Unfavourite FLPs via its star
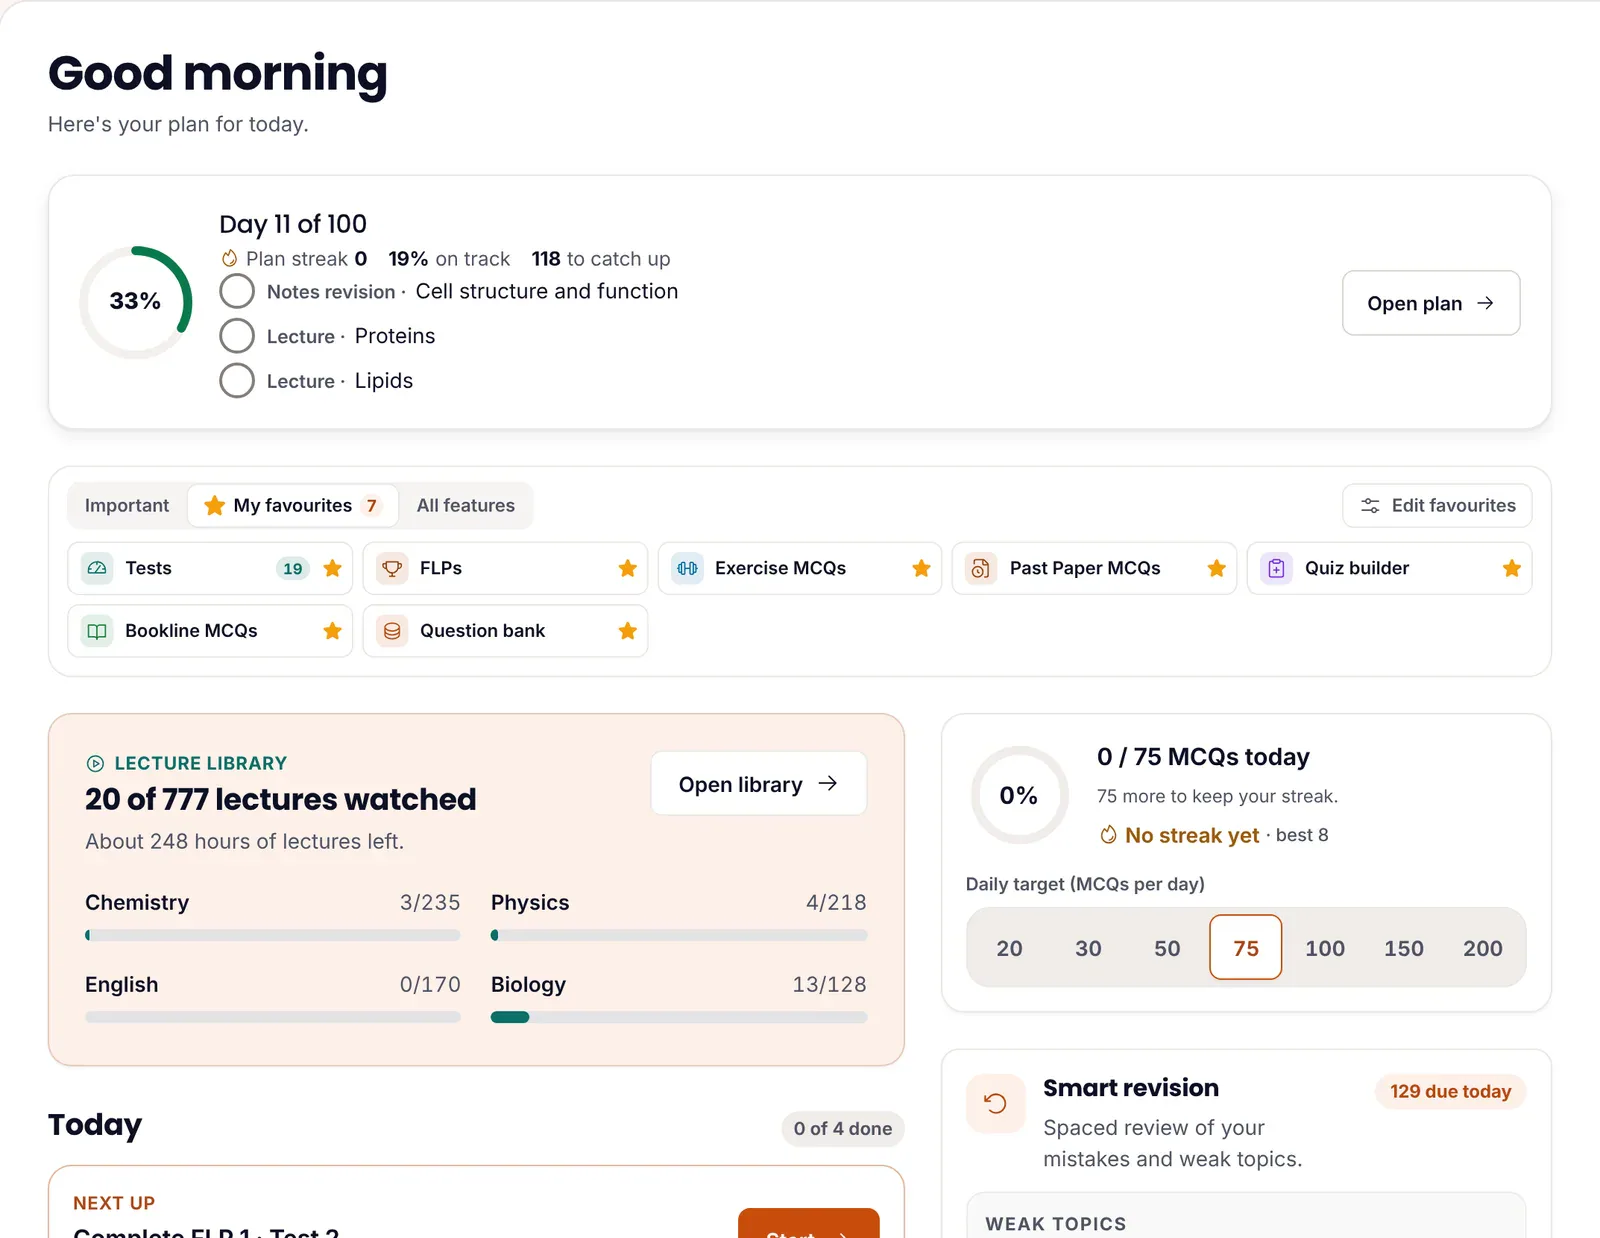The image size is (1600, 1238). (x=628, y=568)
